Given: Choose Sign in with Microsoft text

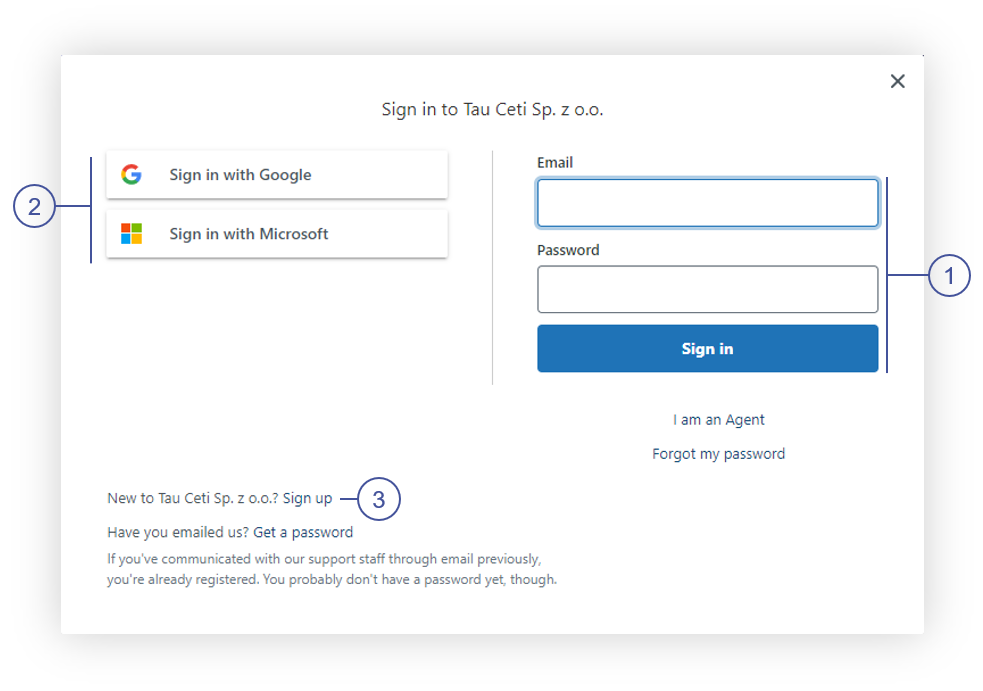Looking at the screenshot, I should click(x=248, y=234).
